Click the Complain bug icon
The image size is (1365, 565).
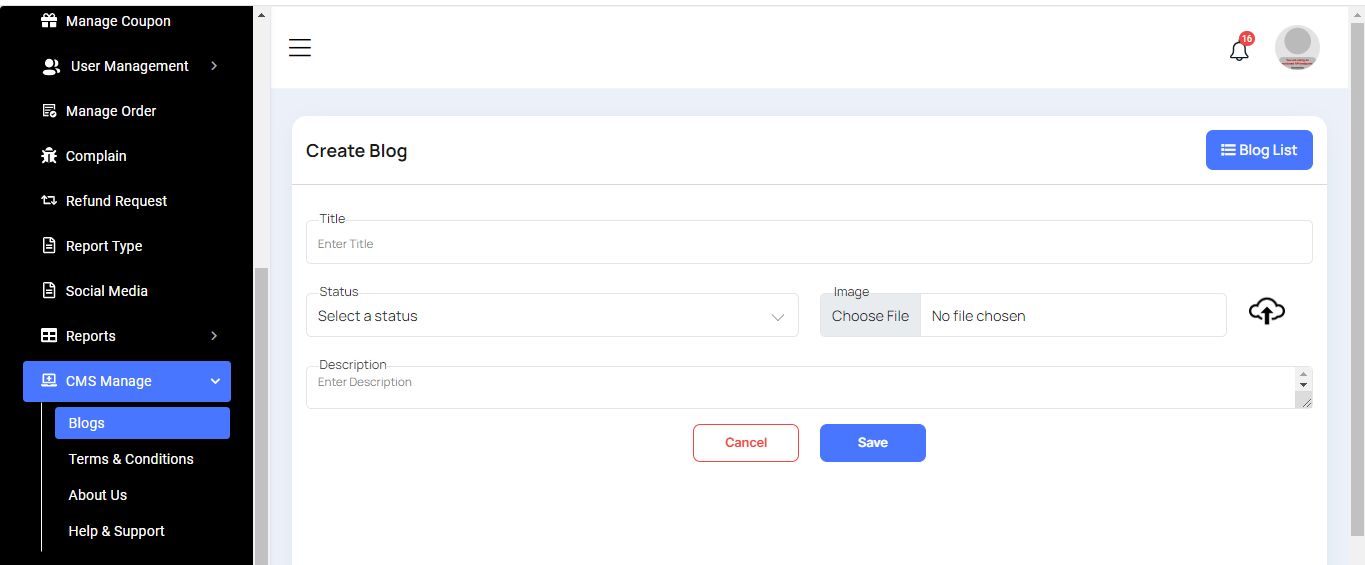tap(49, 156)
